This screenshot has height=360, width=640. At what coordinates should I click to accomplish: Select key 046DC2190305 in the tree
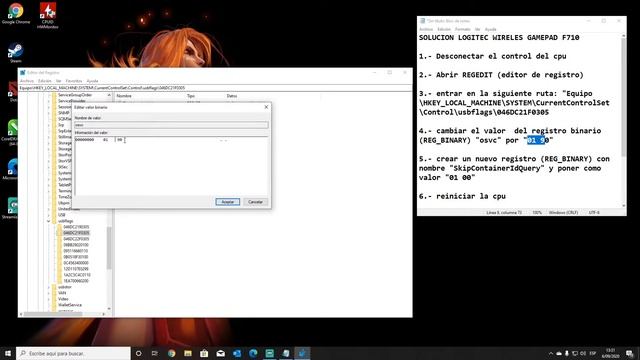76,227
